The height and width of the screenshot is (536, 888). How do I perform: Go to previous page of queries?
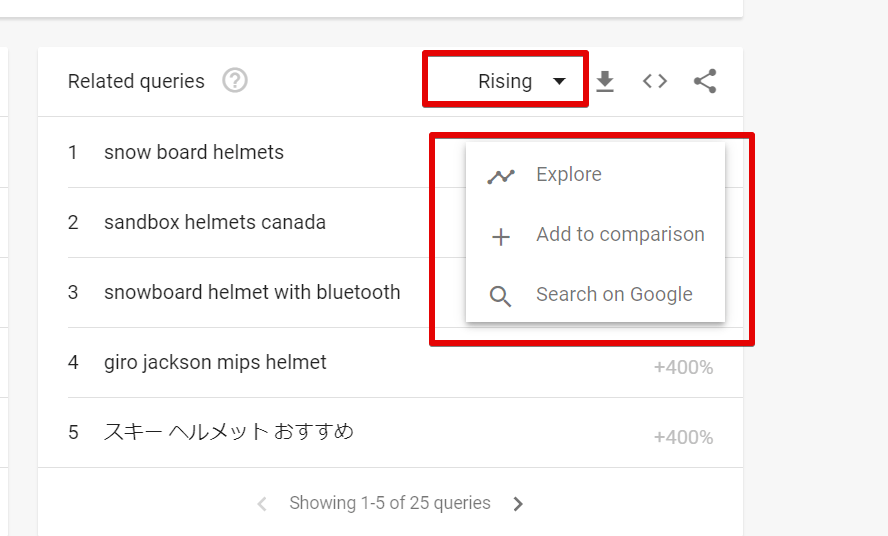point(262,504)
